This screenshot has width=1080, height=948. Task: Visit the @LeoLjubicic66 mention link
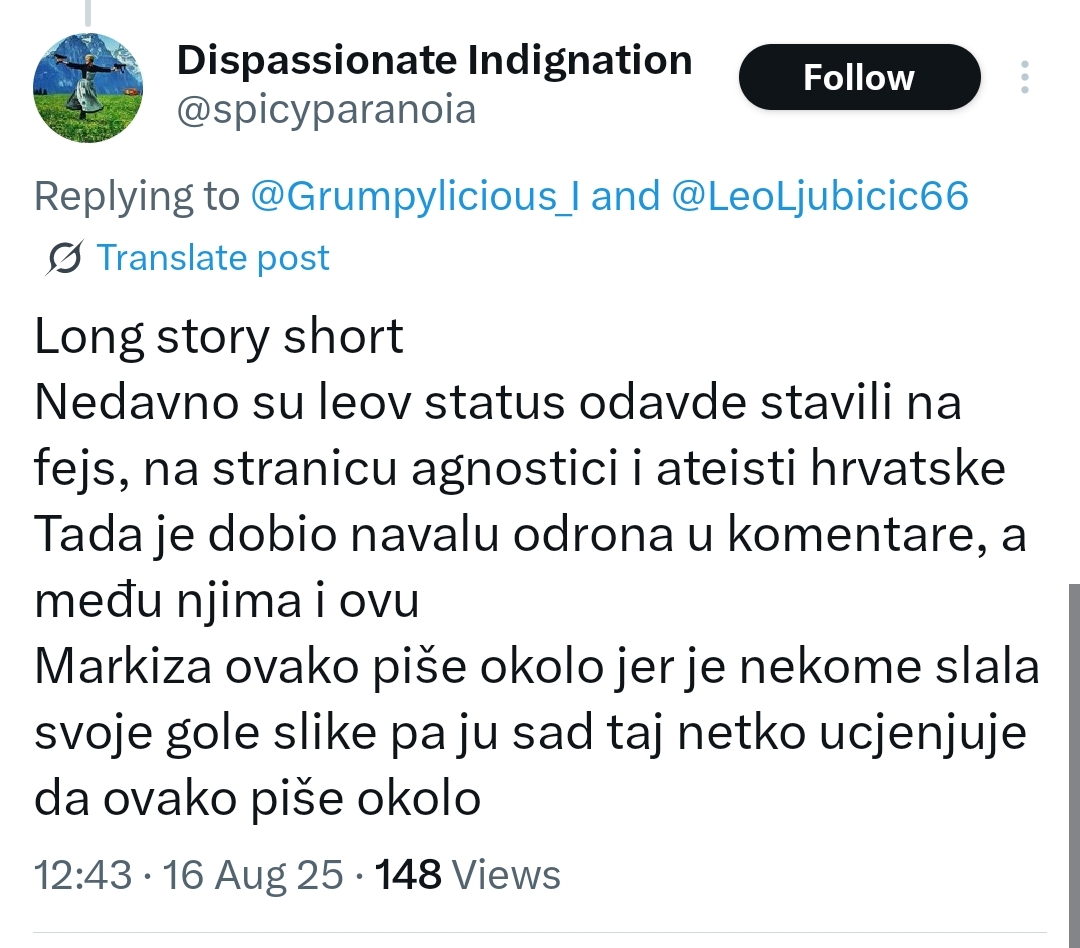[x=820, y=196]
